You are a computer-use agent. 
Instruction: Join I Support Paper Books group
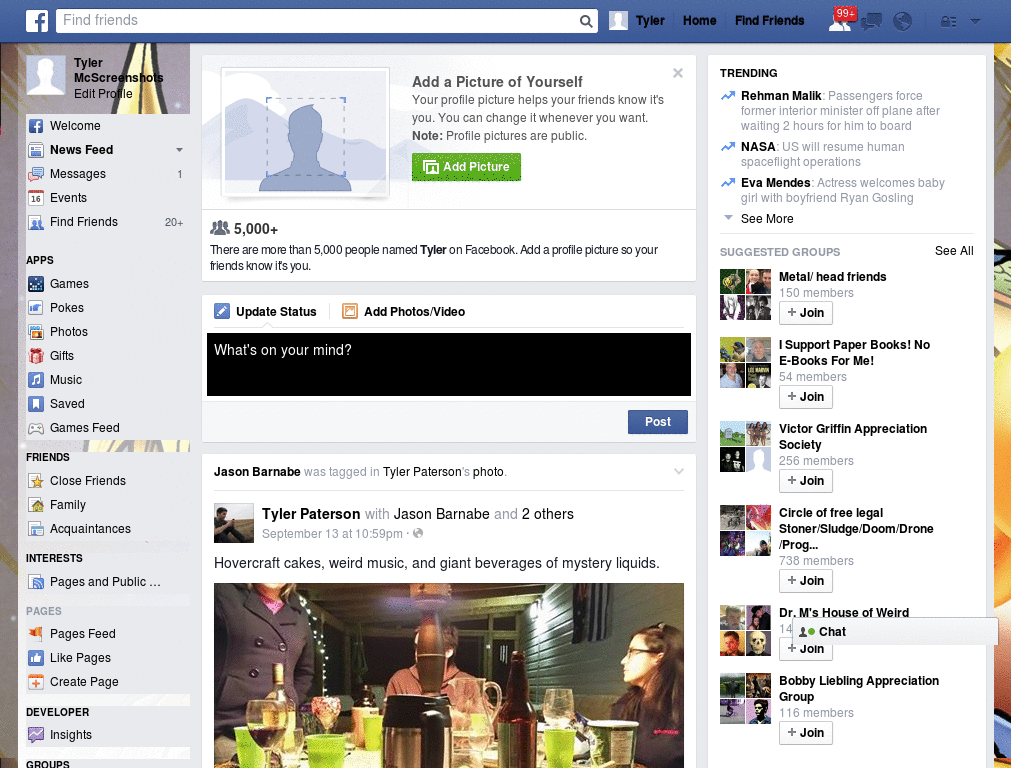(x=805, y=397)
